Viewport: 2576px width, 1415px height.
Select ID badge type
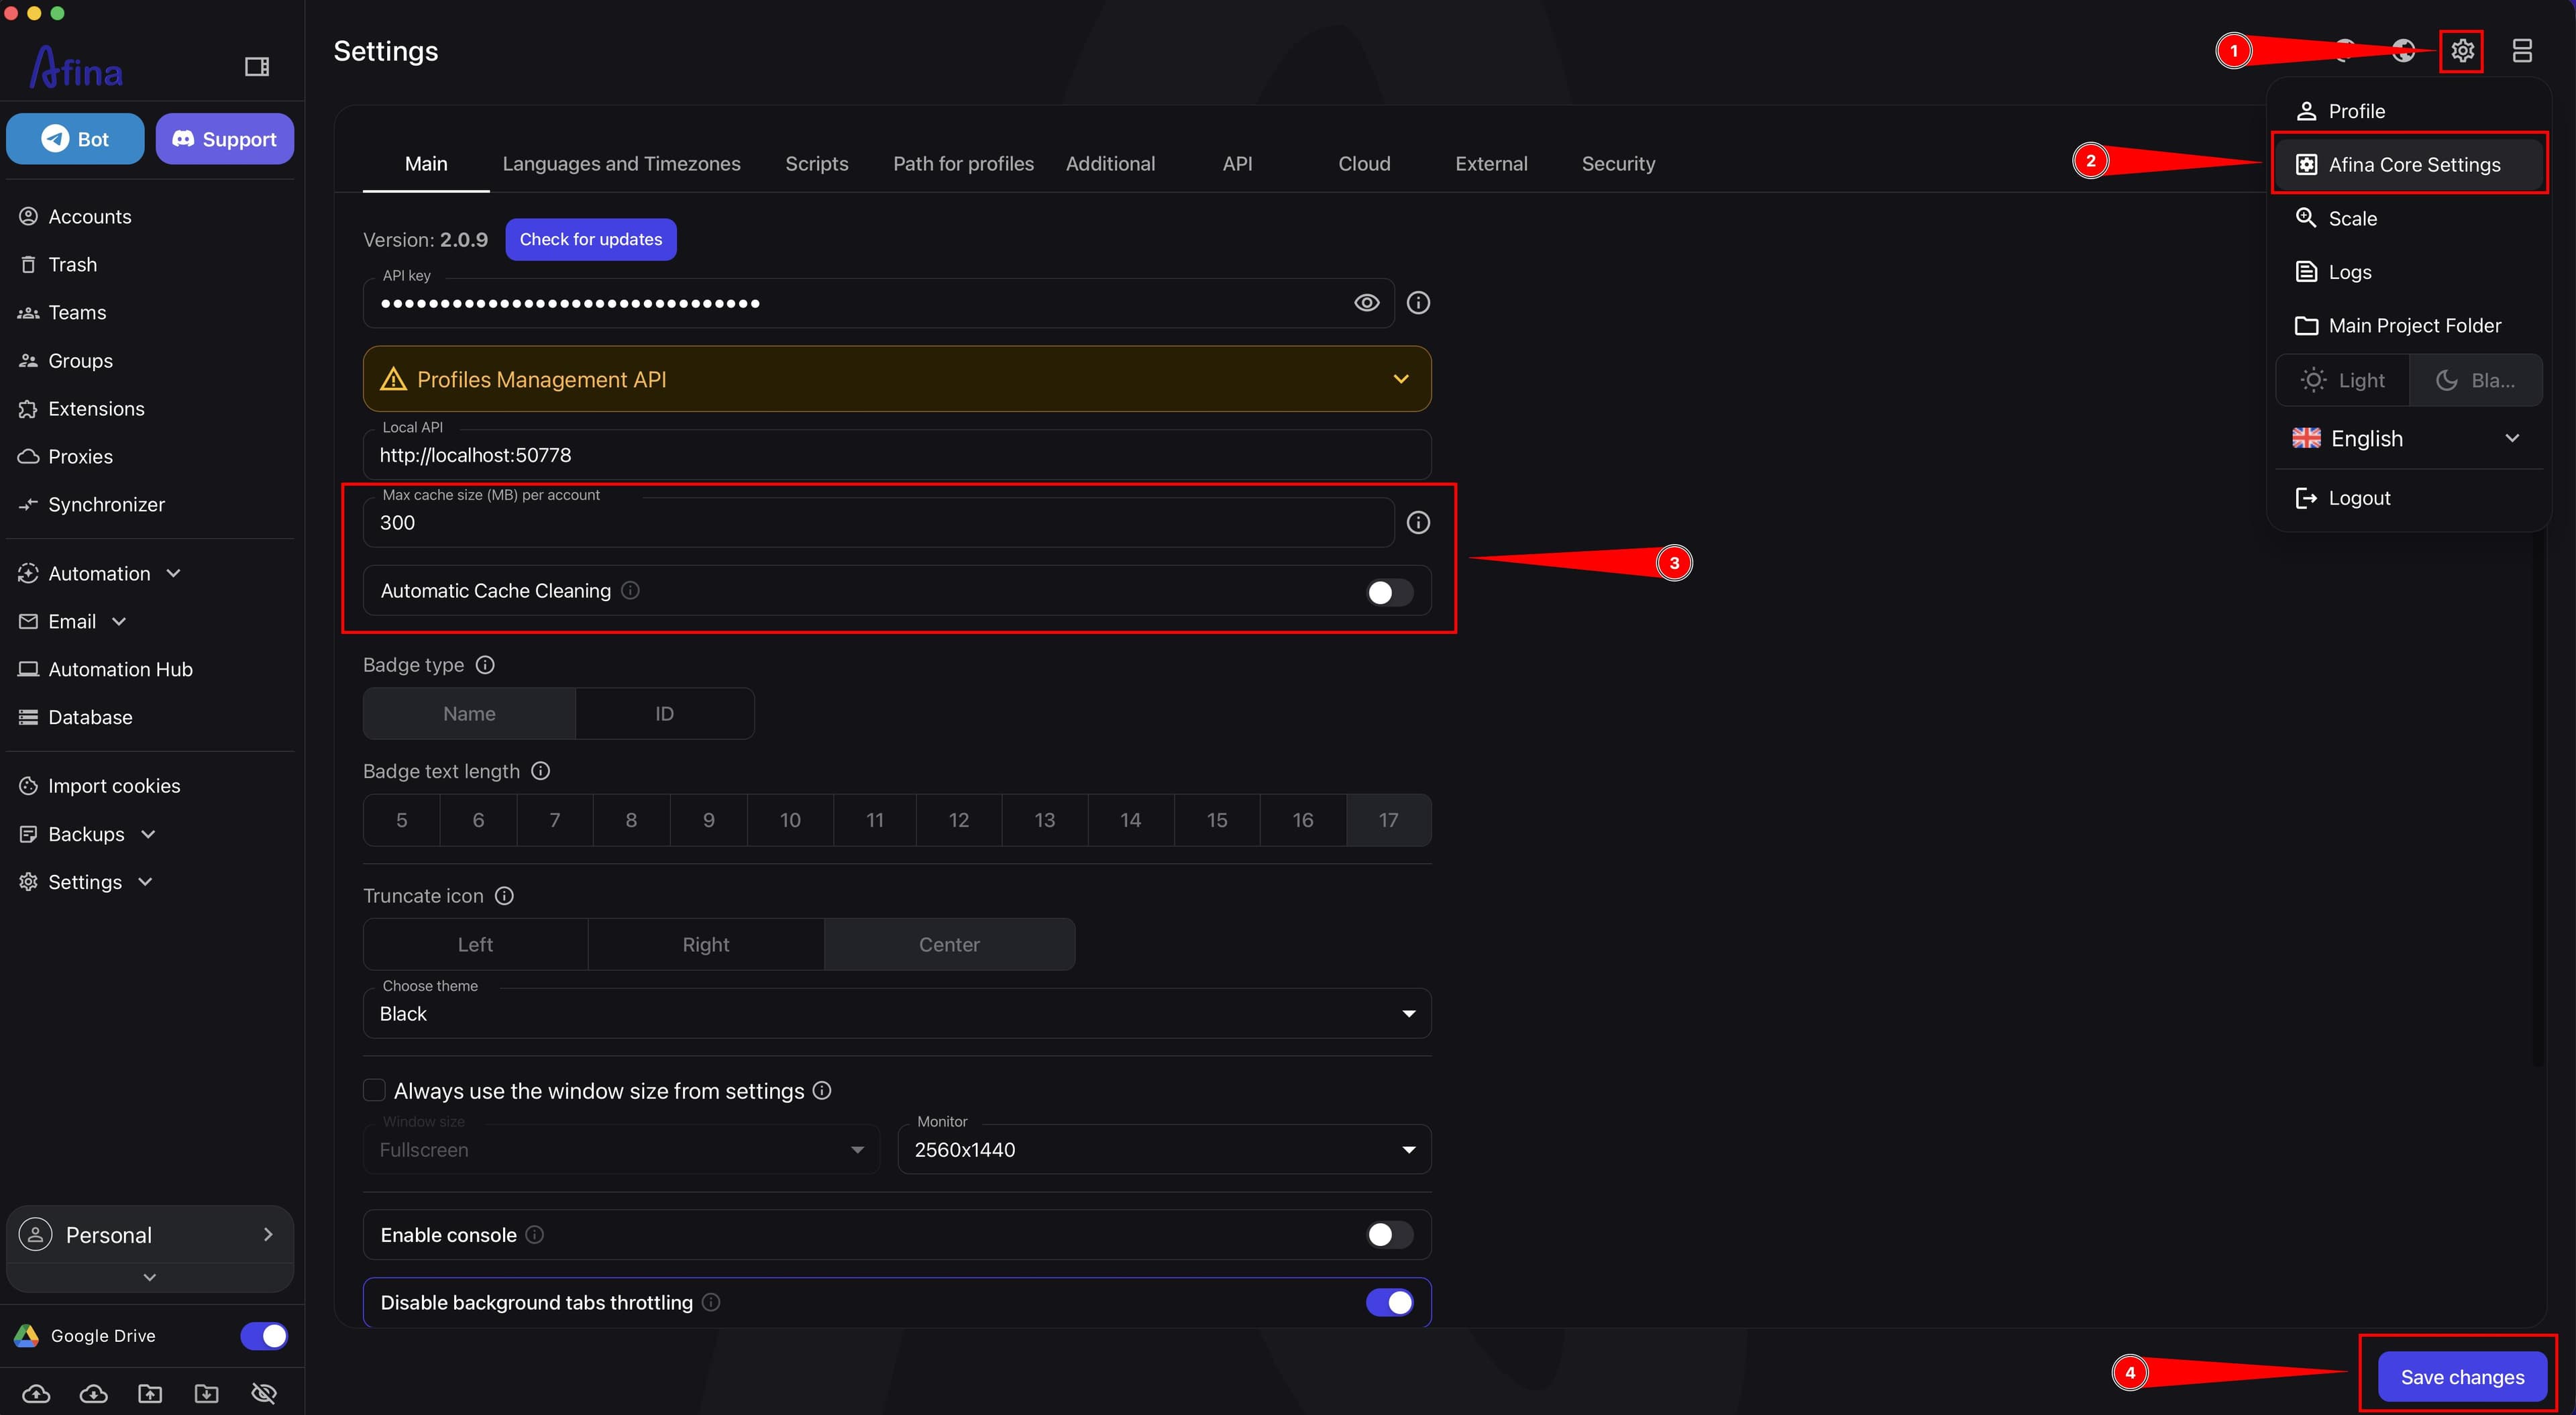pyautogui.click(x=664, y=713)
